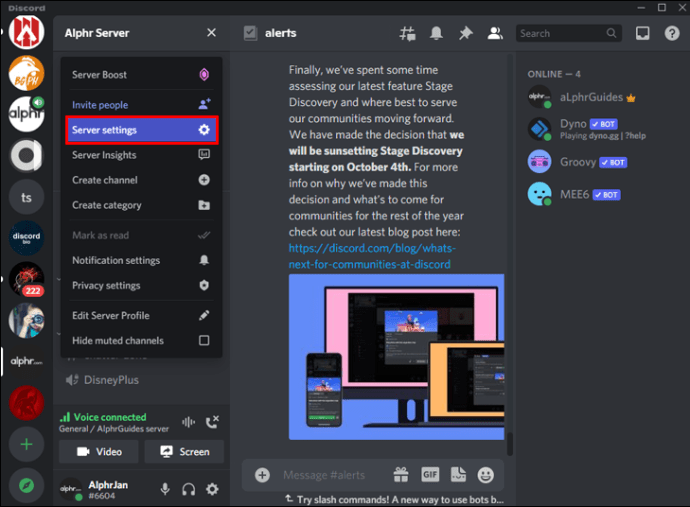
Task: Show pinned messages
Action: point(465,33)
